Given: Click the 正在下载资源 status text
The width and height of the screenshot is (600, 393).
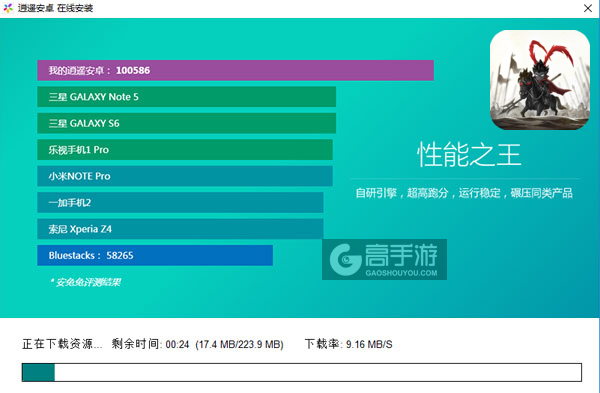Looking at the screenshot, I should point(62,344).
